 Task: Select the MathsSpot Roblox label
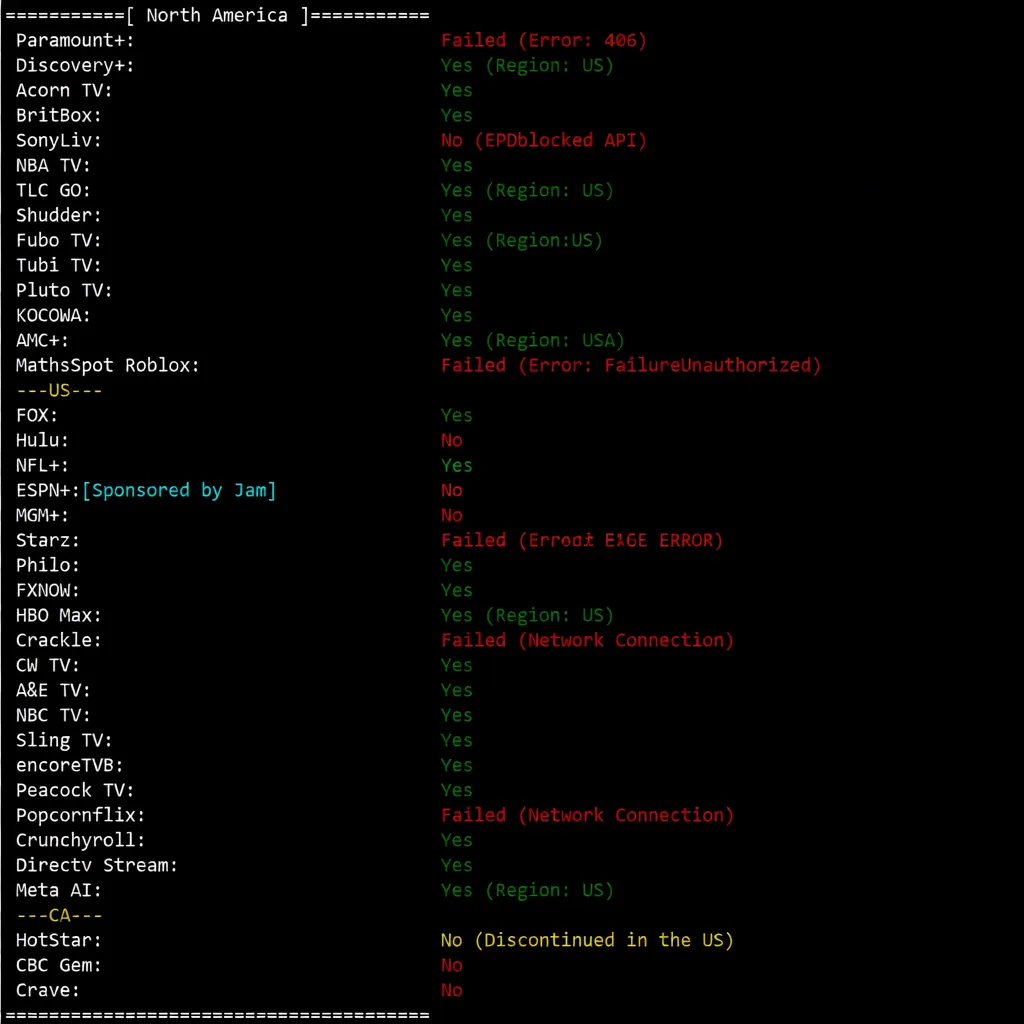tap(108, 365)
